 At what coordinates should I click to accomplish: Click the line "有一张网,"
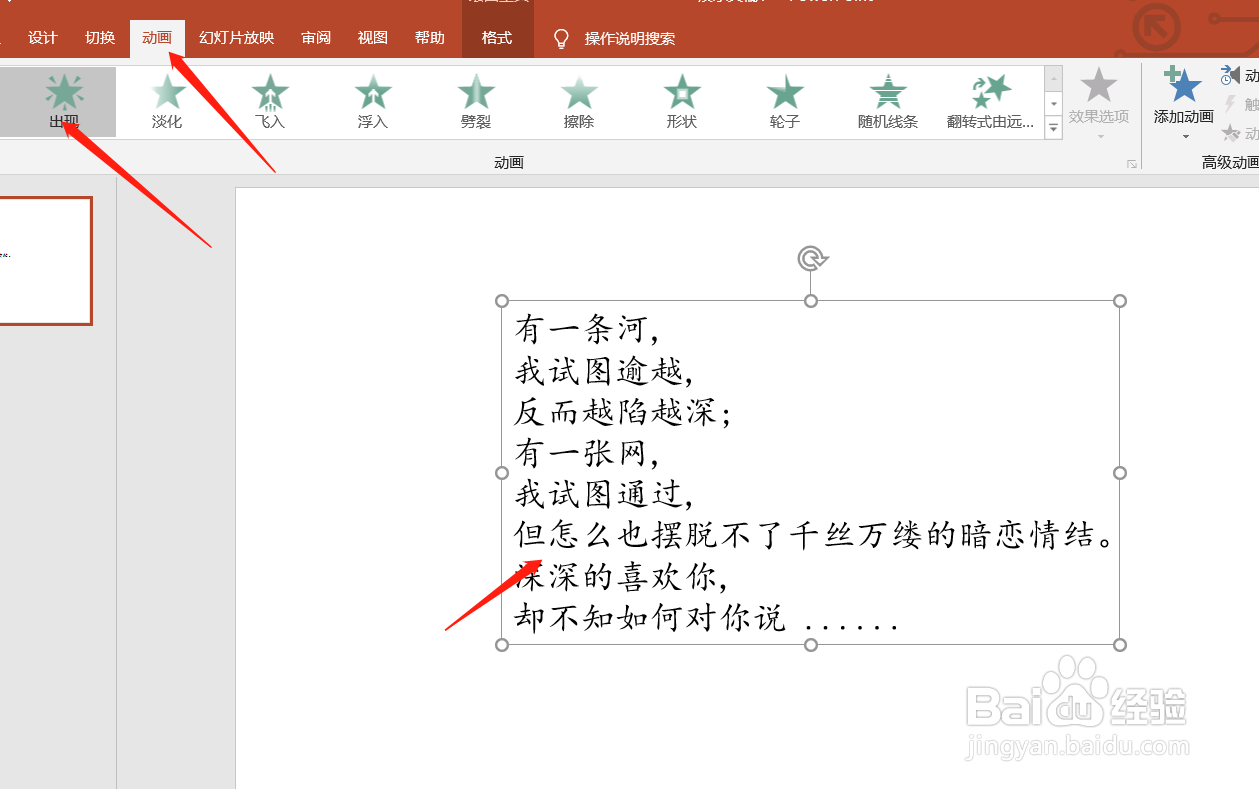pyautogui.click(x=587, y=453)
